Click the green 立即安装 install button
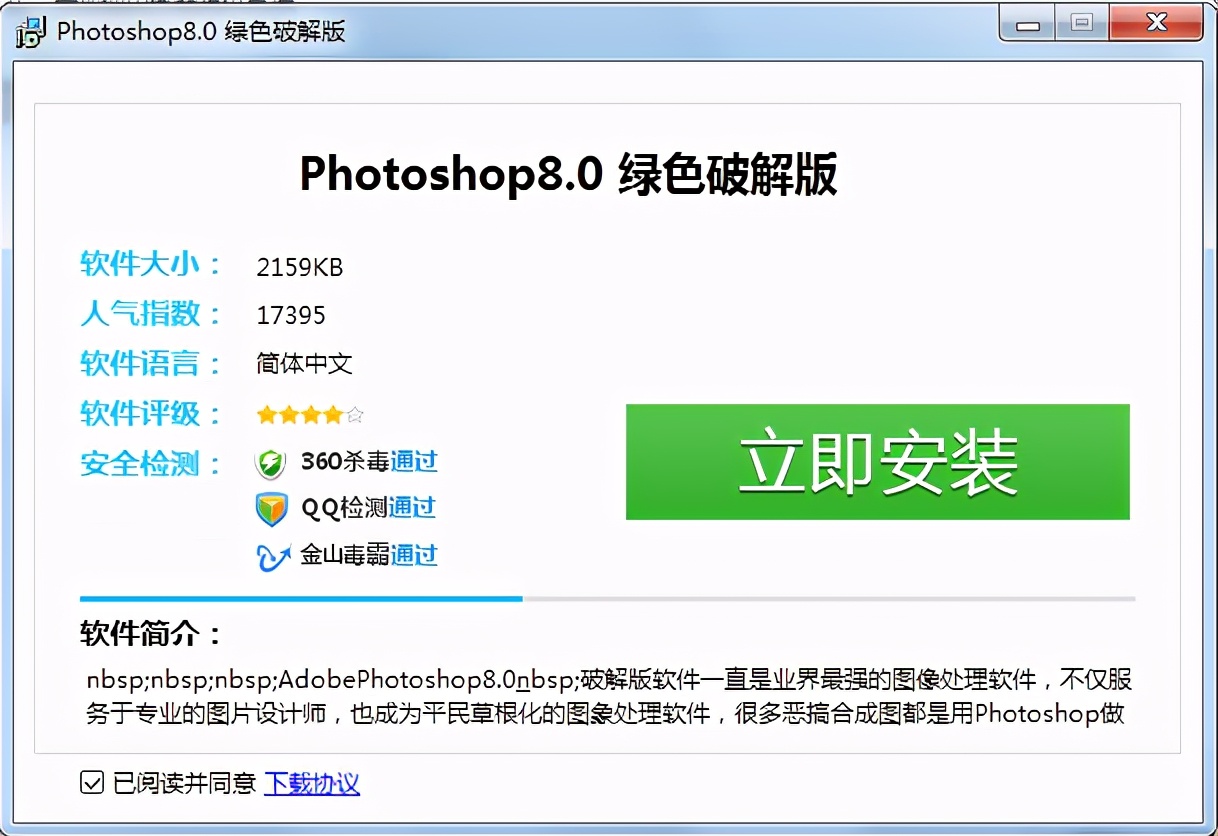The image size is (1218, 836). [877, 462]
